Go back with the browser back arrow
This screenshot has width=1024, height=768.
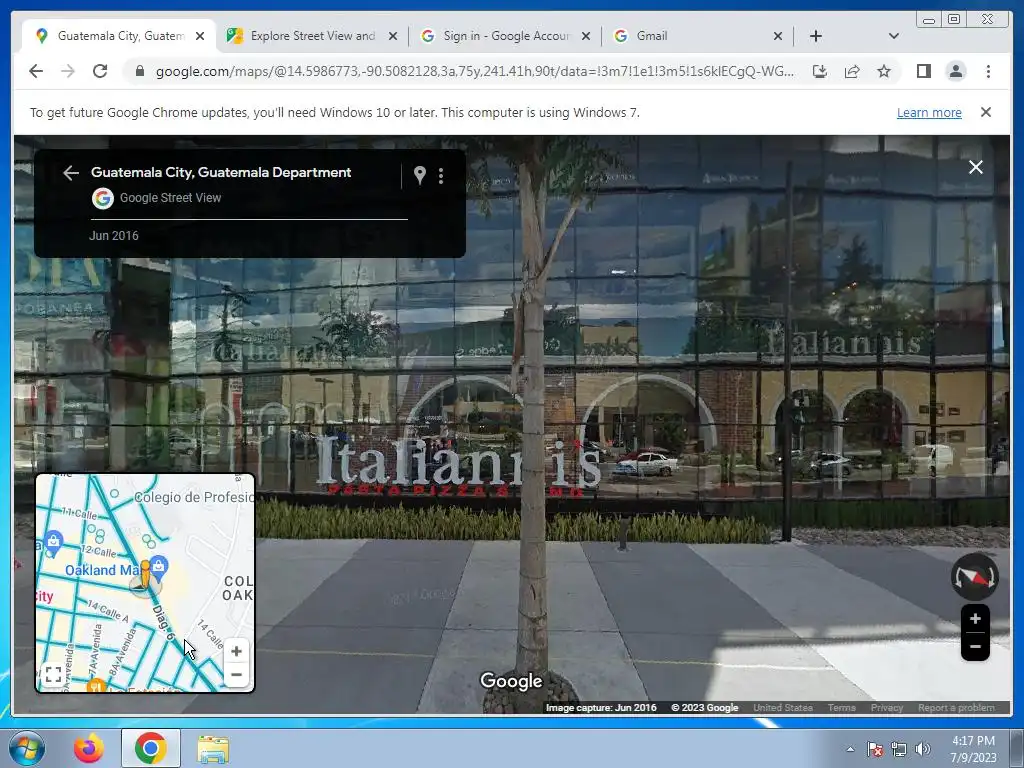[x=36, y=71]
